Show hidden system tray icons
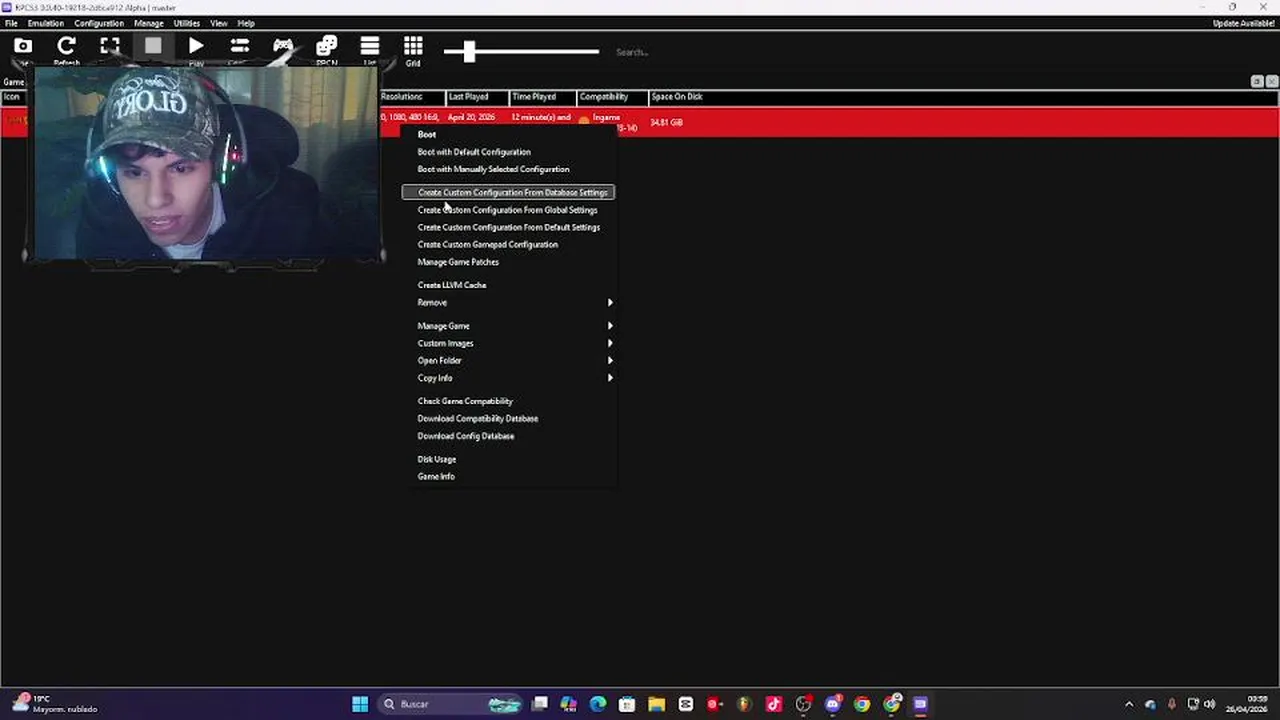1280x720 pixels. (x=1129, y=704)
